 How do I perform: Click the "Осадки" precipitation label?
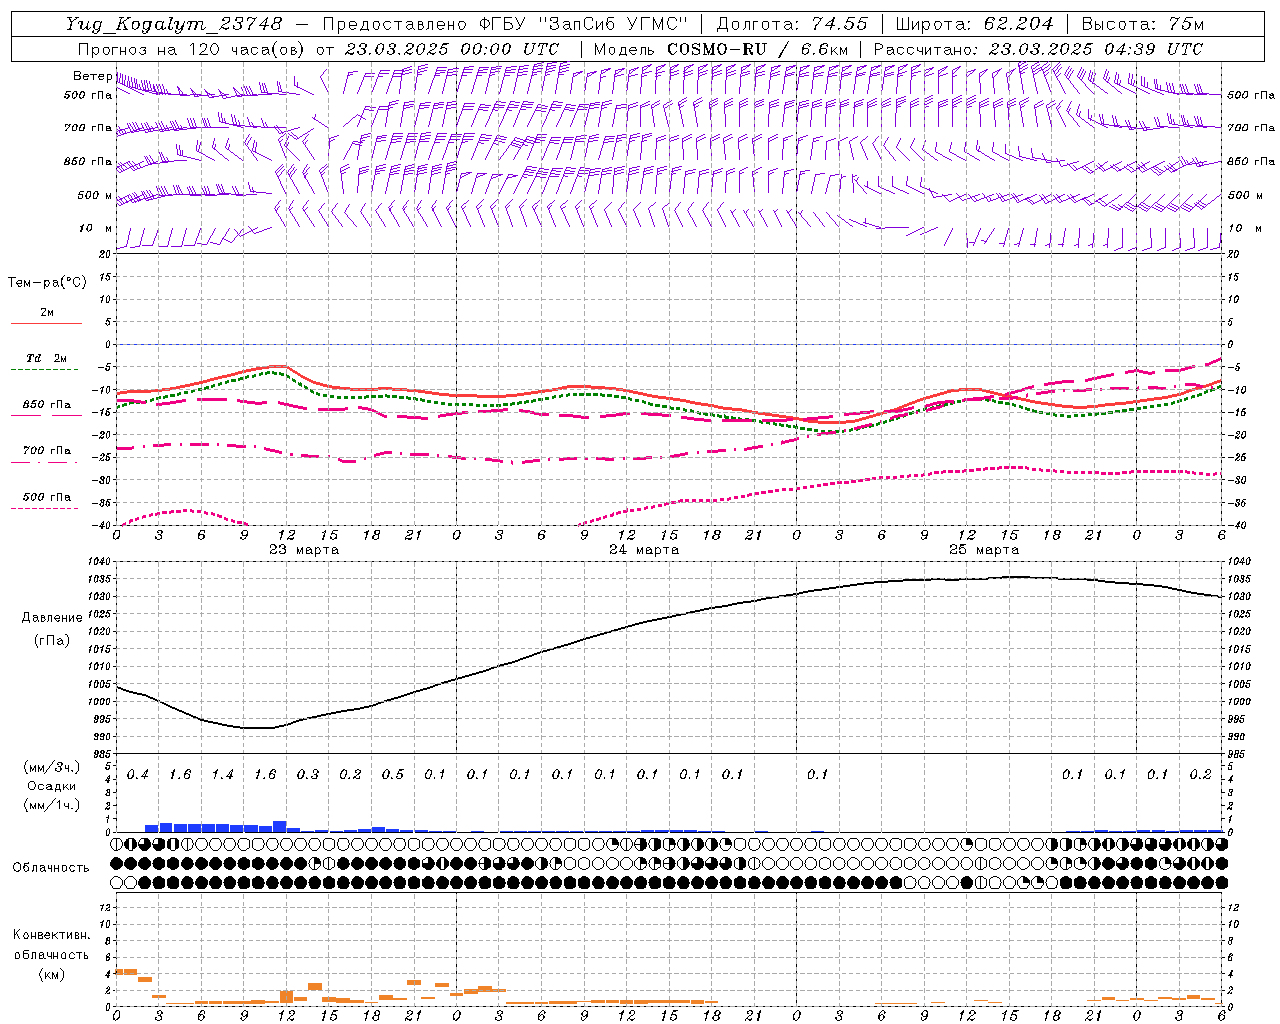click(52, 786)
